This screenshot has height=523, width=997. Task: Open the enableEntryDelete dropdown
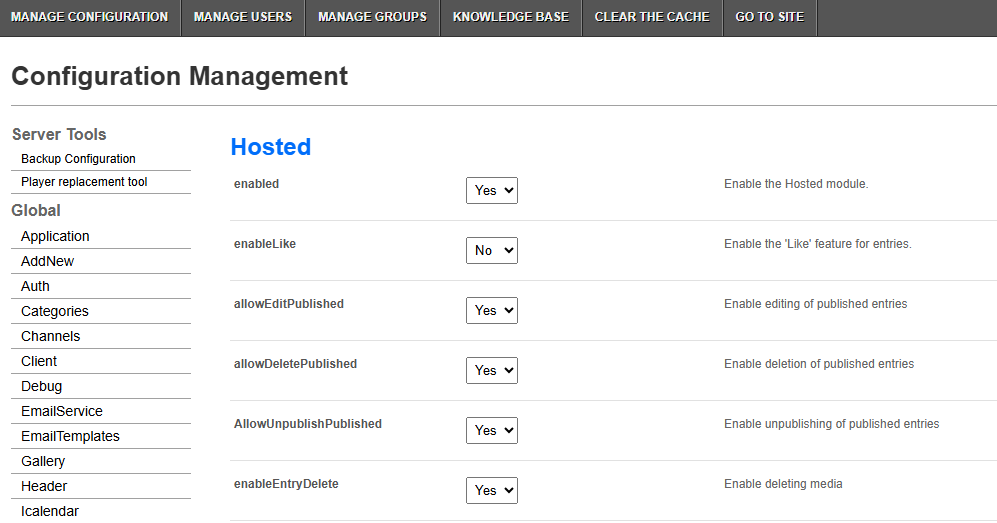coord(492,491)
